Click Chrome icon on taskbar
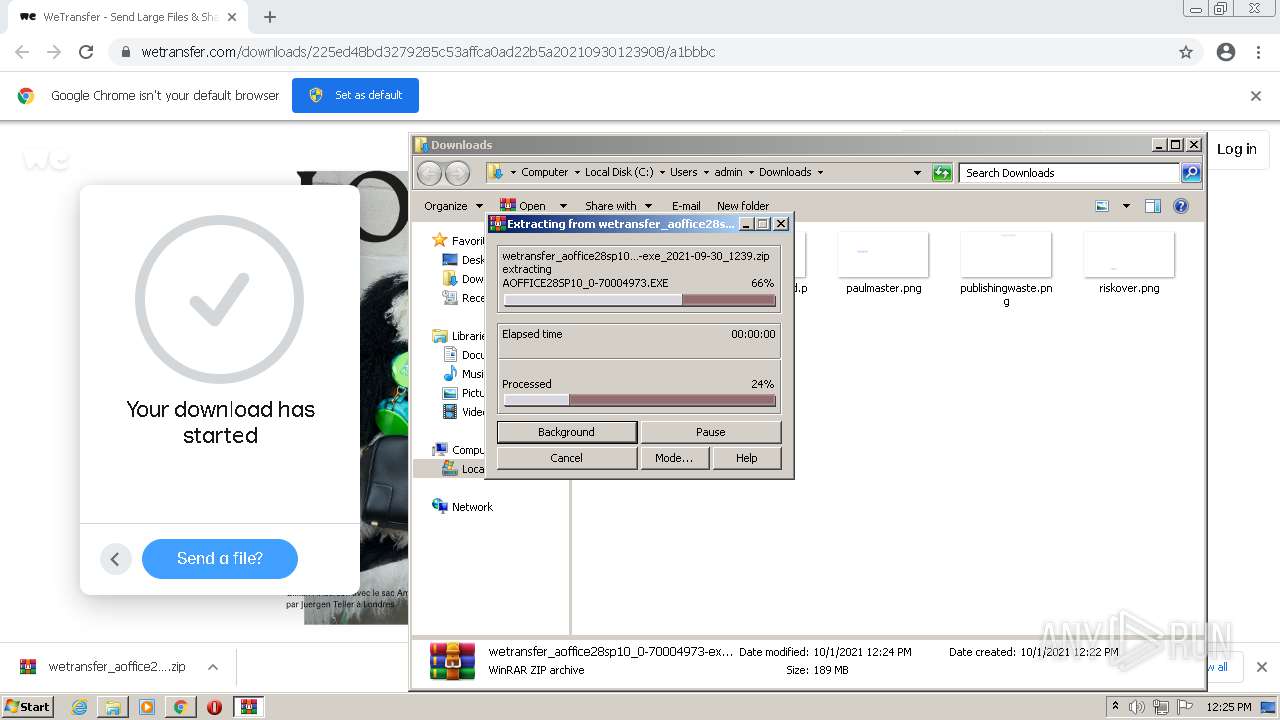 (x=181, y=707)
